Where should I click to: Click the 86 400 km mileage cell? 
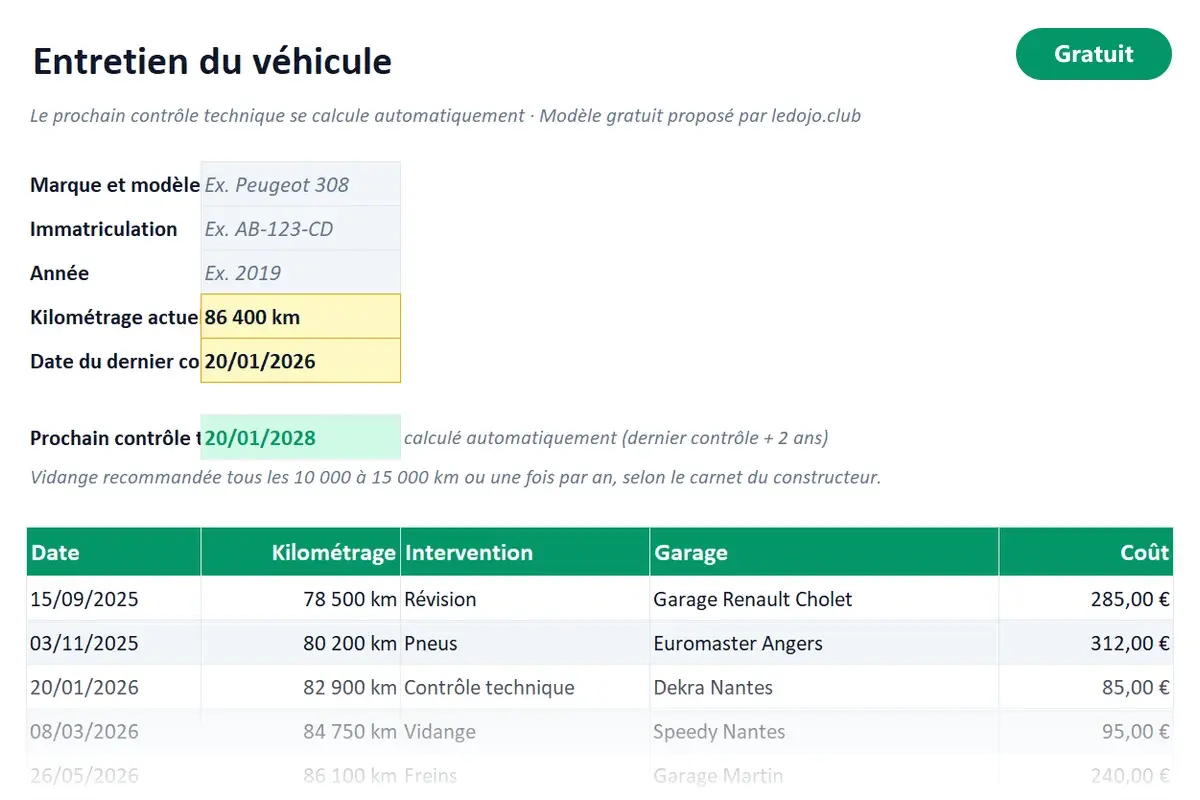tap(300, 317)
